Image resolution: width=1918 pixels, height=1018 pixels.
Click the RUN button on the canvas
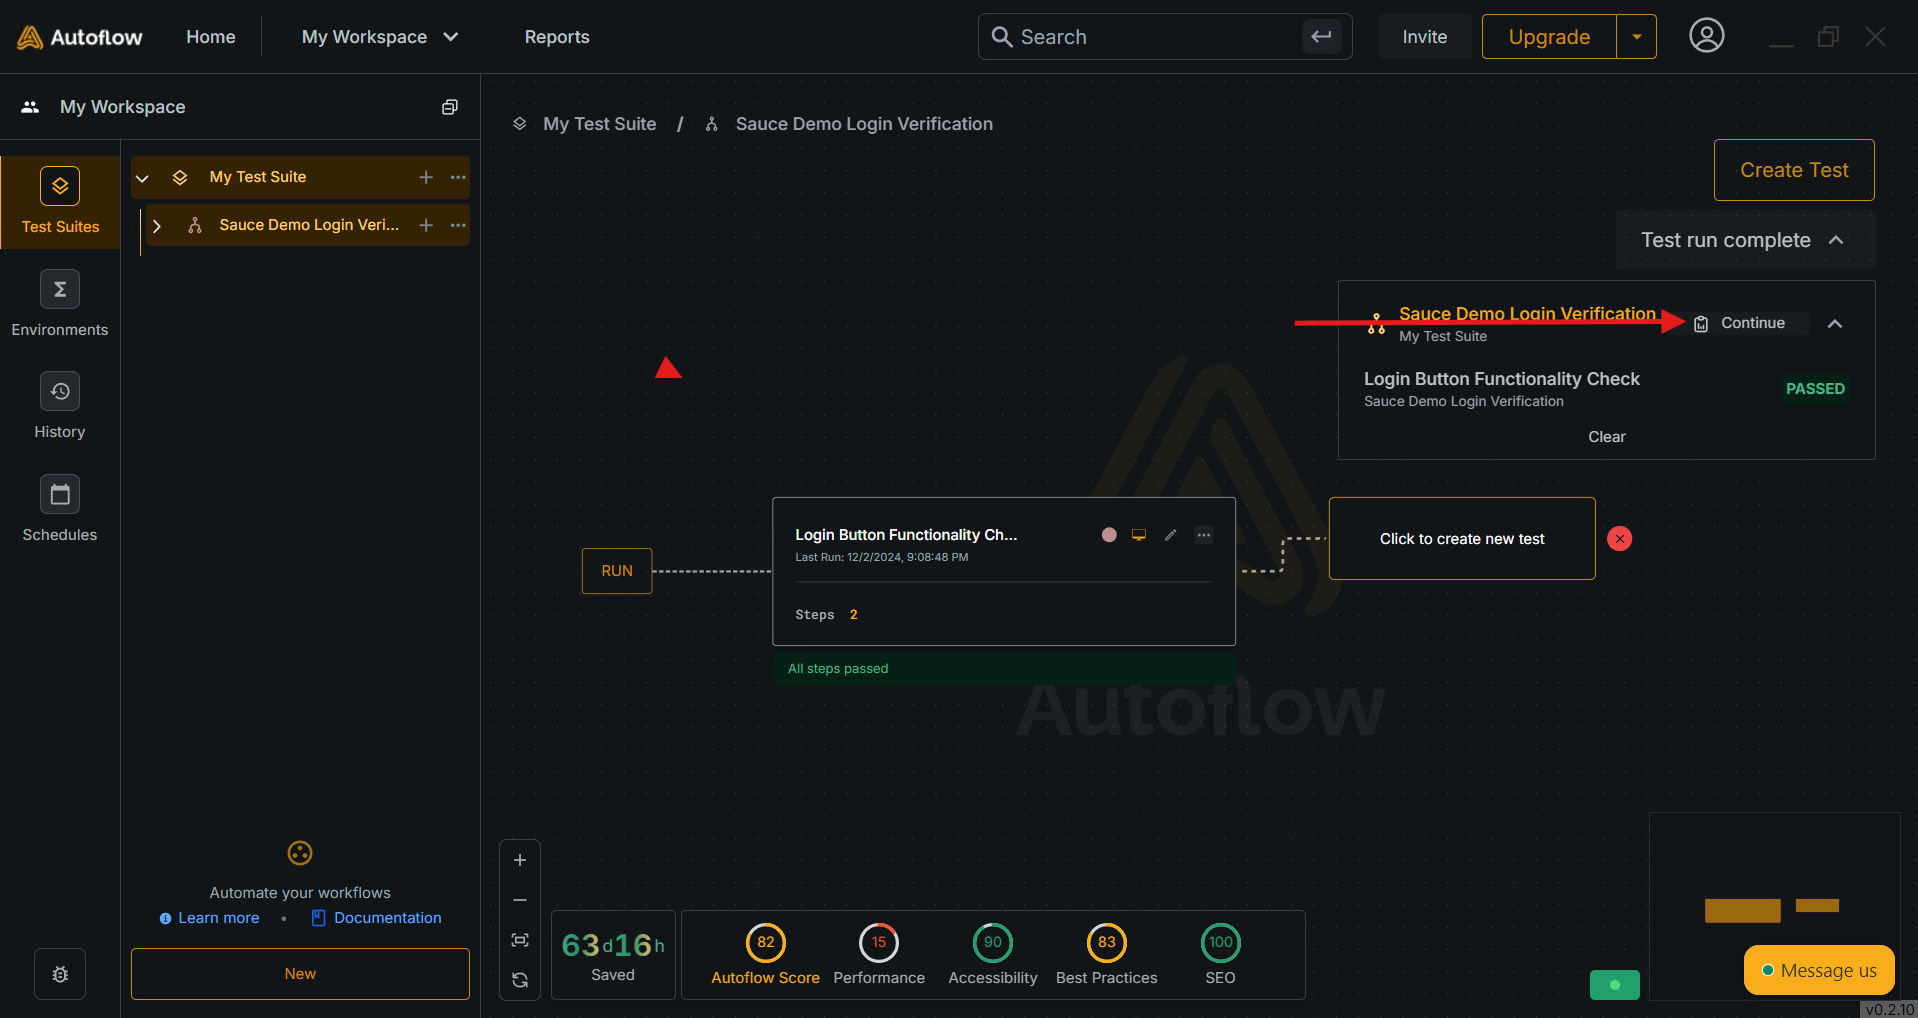pos(617,571)
